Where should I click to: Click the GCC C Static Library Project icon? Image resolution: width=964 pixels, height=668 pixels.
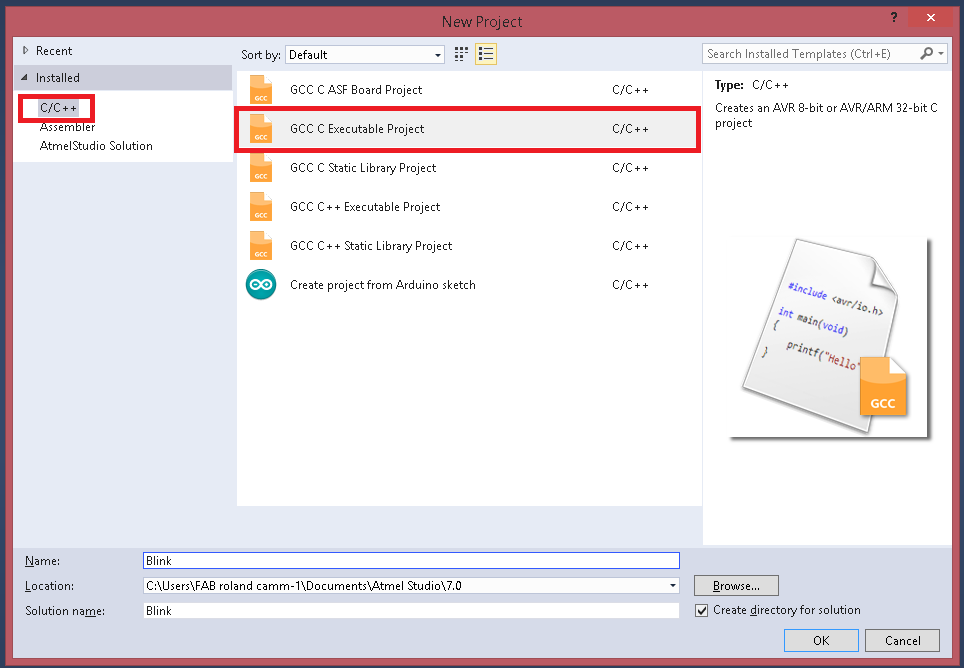[x=261, y=168]
